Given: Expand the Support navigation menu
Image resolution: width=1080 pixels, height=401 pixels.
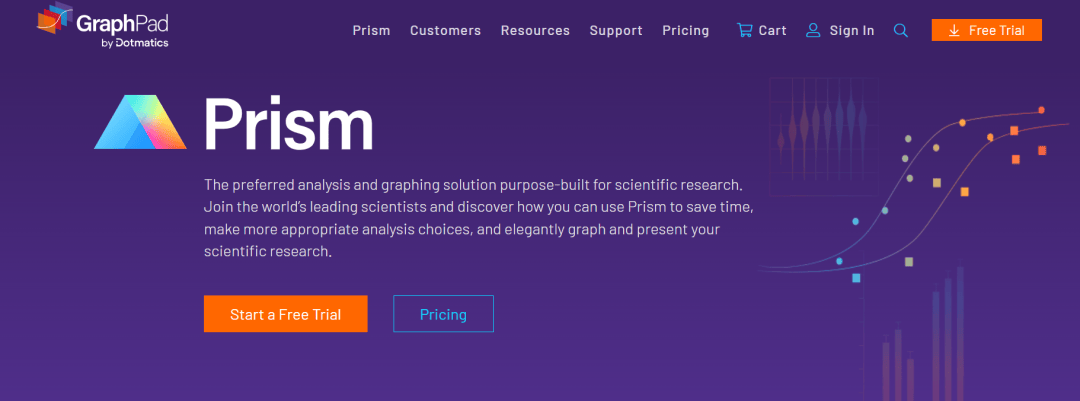Looking at the screenshot, I should 616,30.
